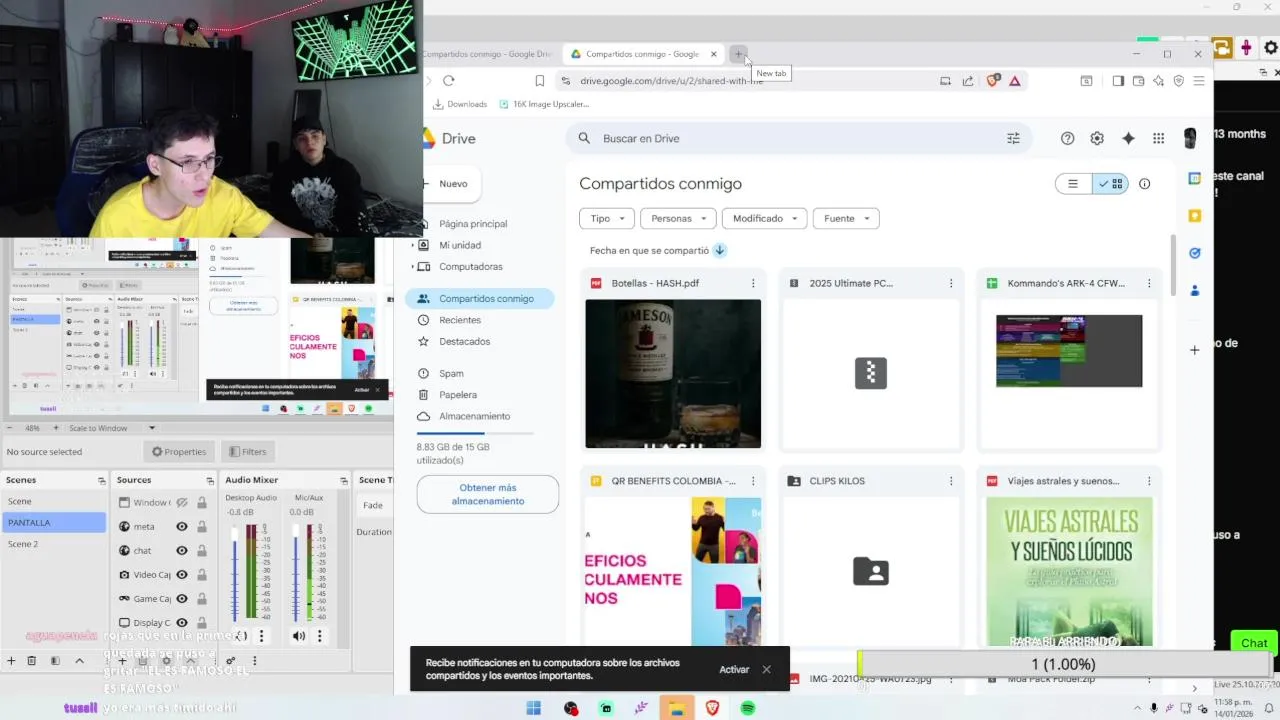The height and width of the screenshot is (720, 1280).
Task: Select the PANTALLA scene in OBS
Action: point(54,523)
